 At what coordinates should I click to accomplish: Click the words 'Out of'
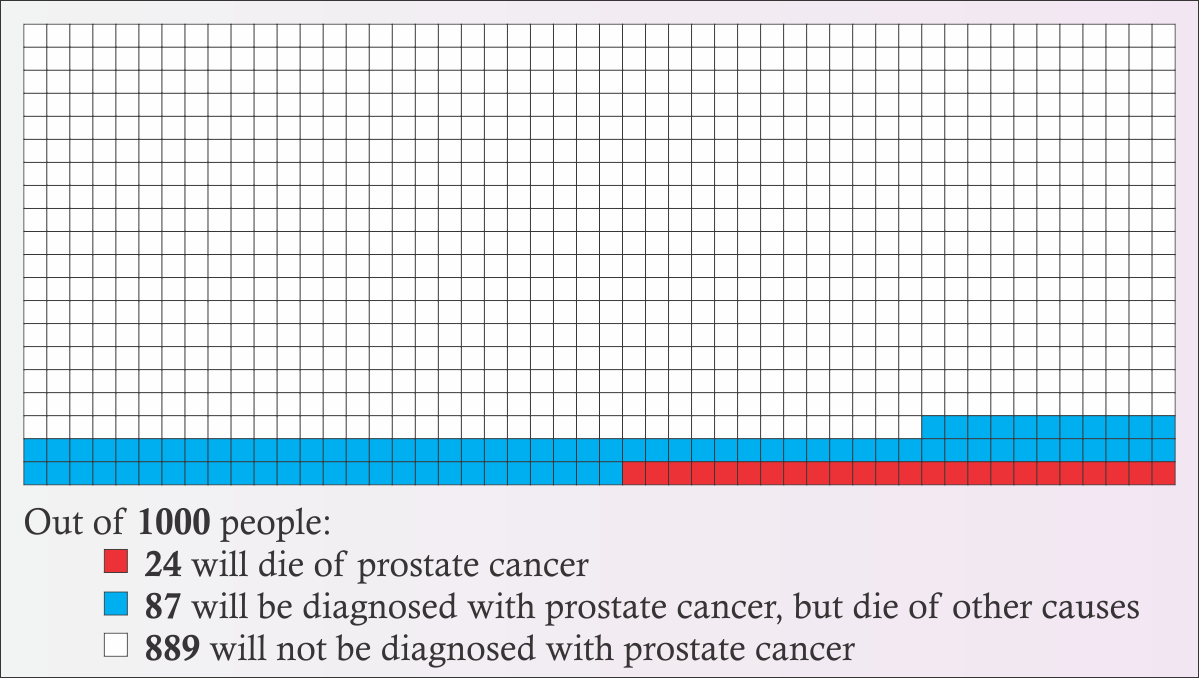pos(74,522)
